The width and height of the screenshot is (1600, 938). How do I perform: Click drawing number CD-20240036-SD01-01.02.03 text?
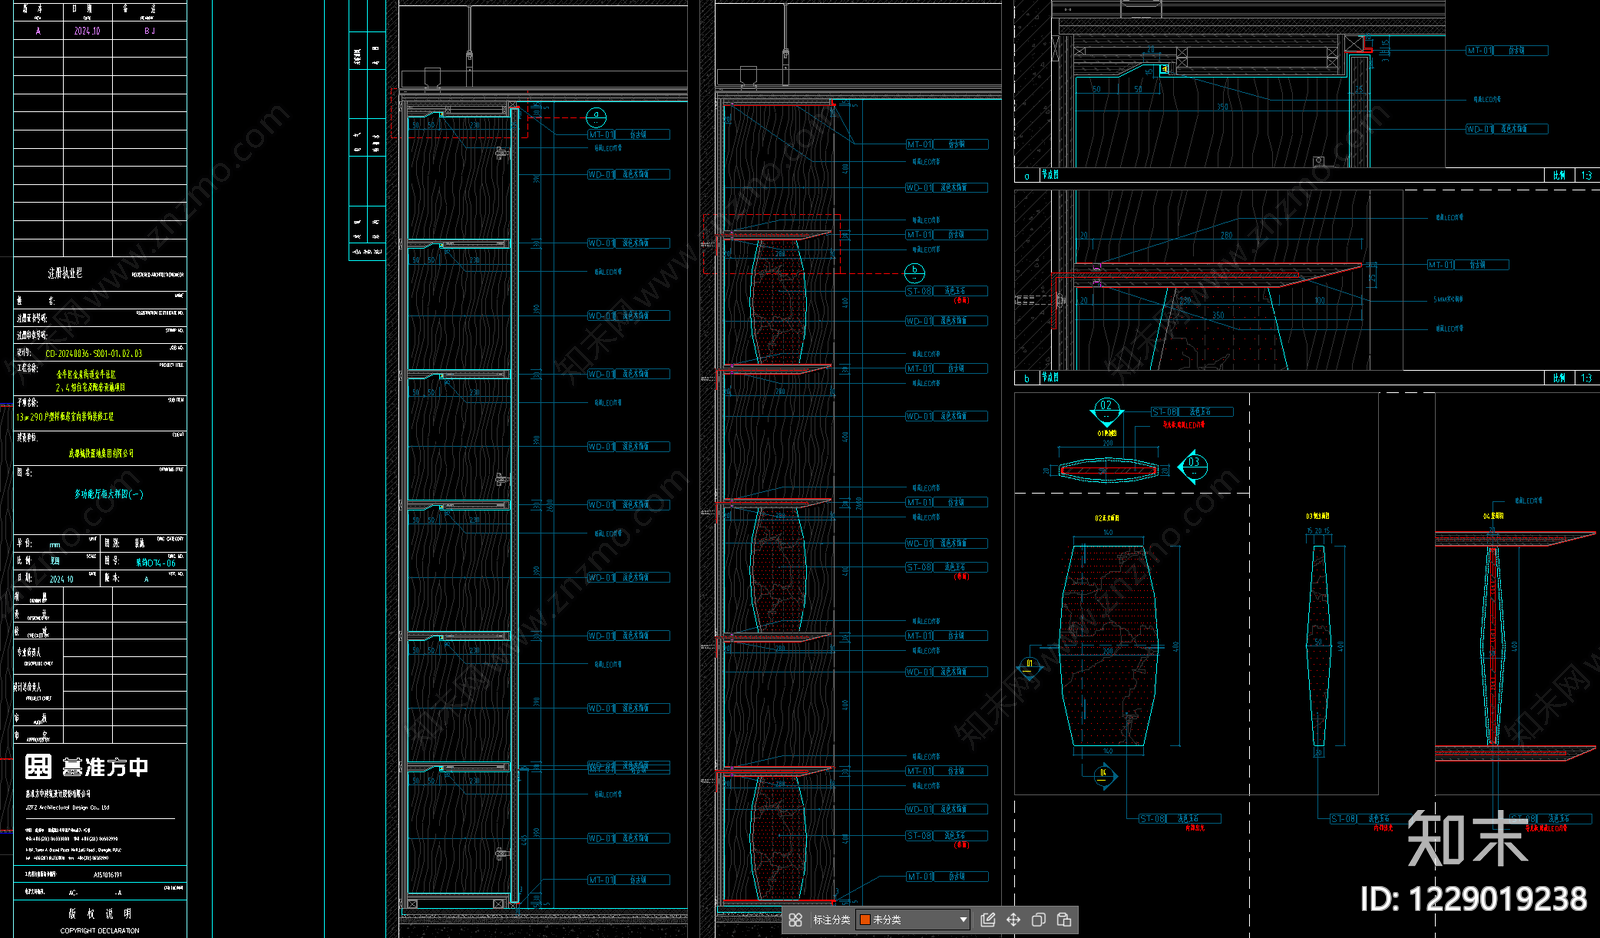point(94,354)
